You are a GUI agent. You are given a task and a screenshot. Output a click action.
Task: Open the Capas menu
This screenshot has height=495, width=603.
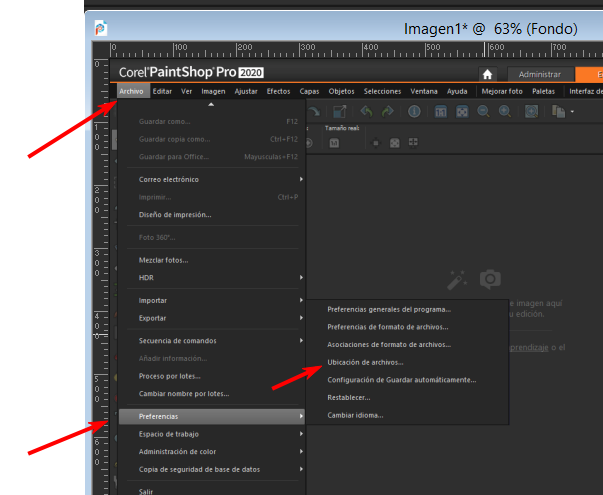coord(310,91)
